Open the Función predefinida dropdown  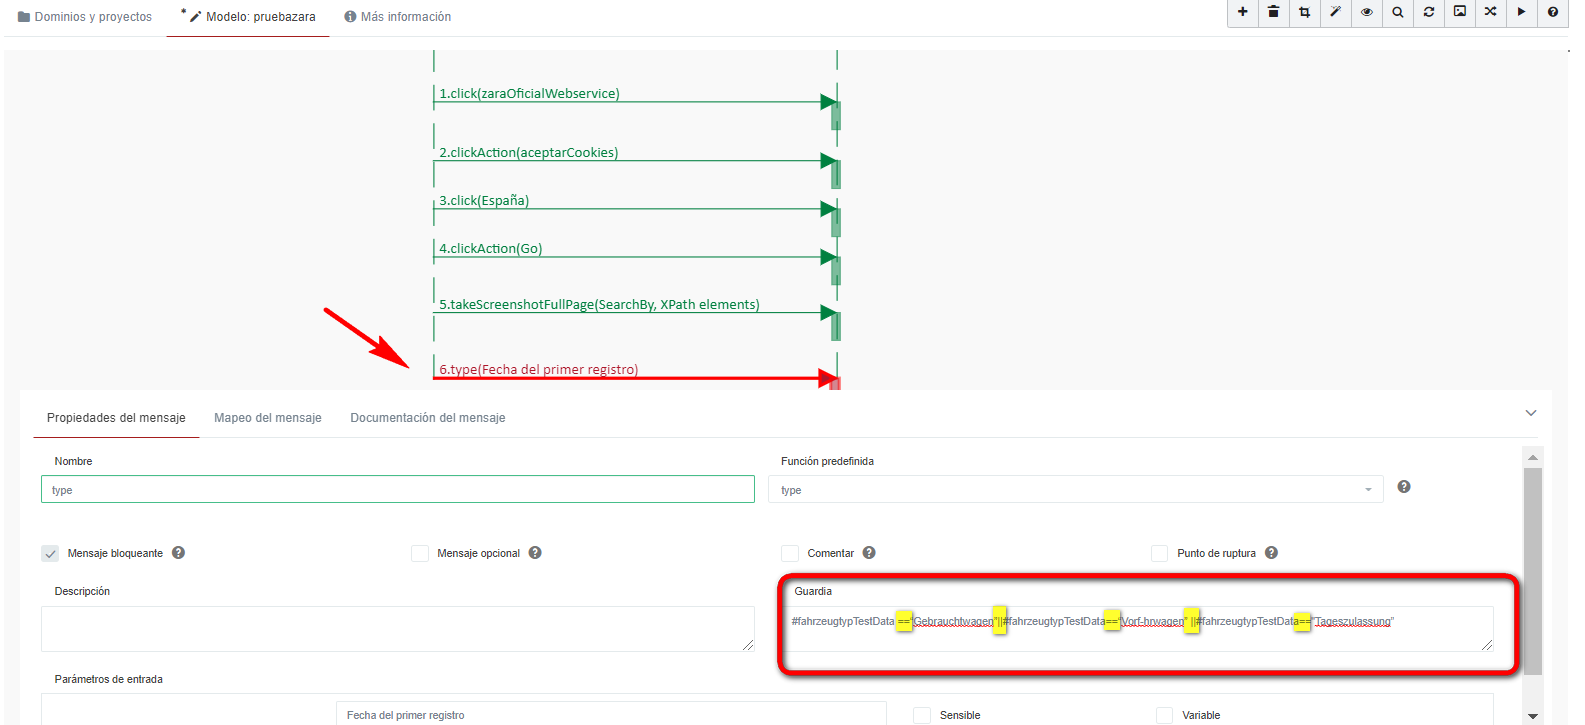[x=1075, y=490]
